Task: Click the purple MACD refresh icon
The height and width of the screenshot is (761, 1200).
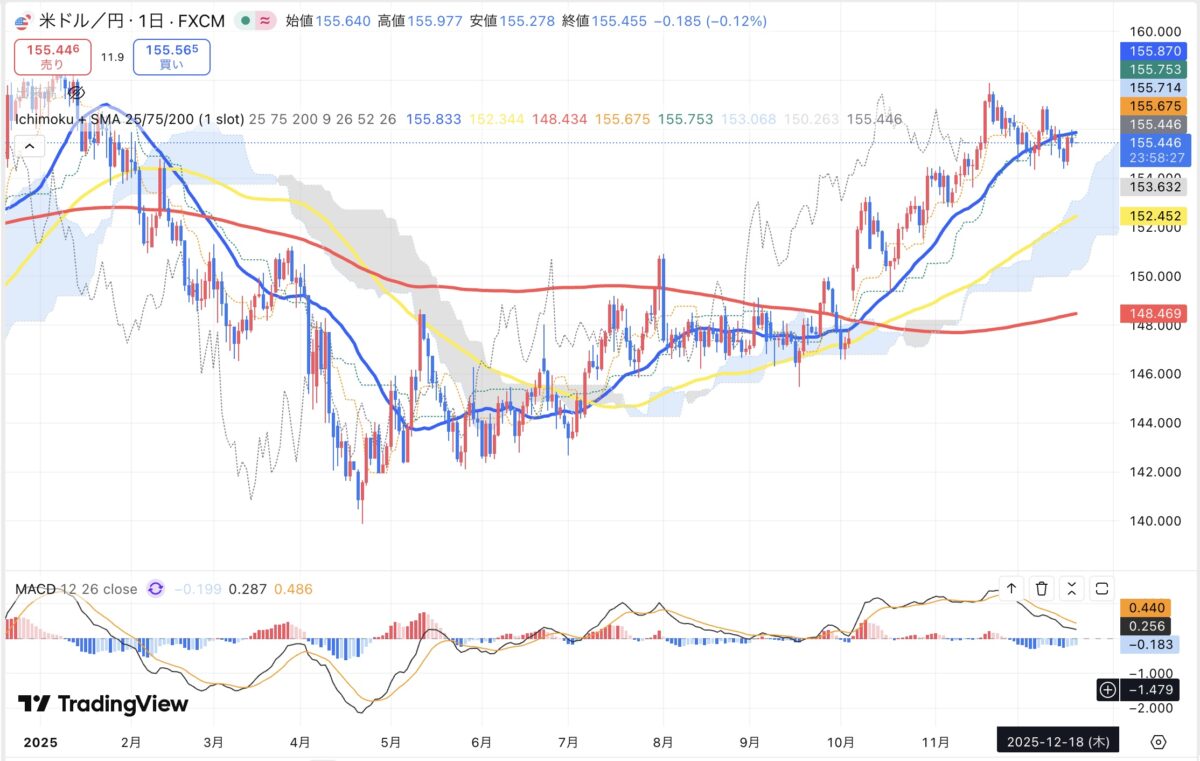Action: coord(155,589)
